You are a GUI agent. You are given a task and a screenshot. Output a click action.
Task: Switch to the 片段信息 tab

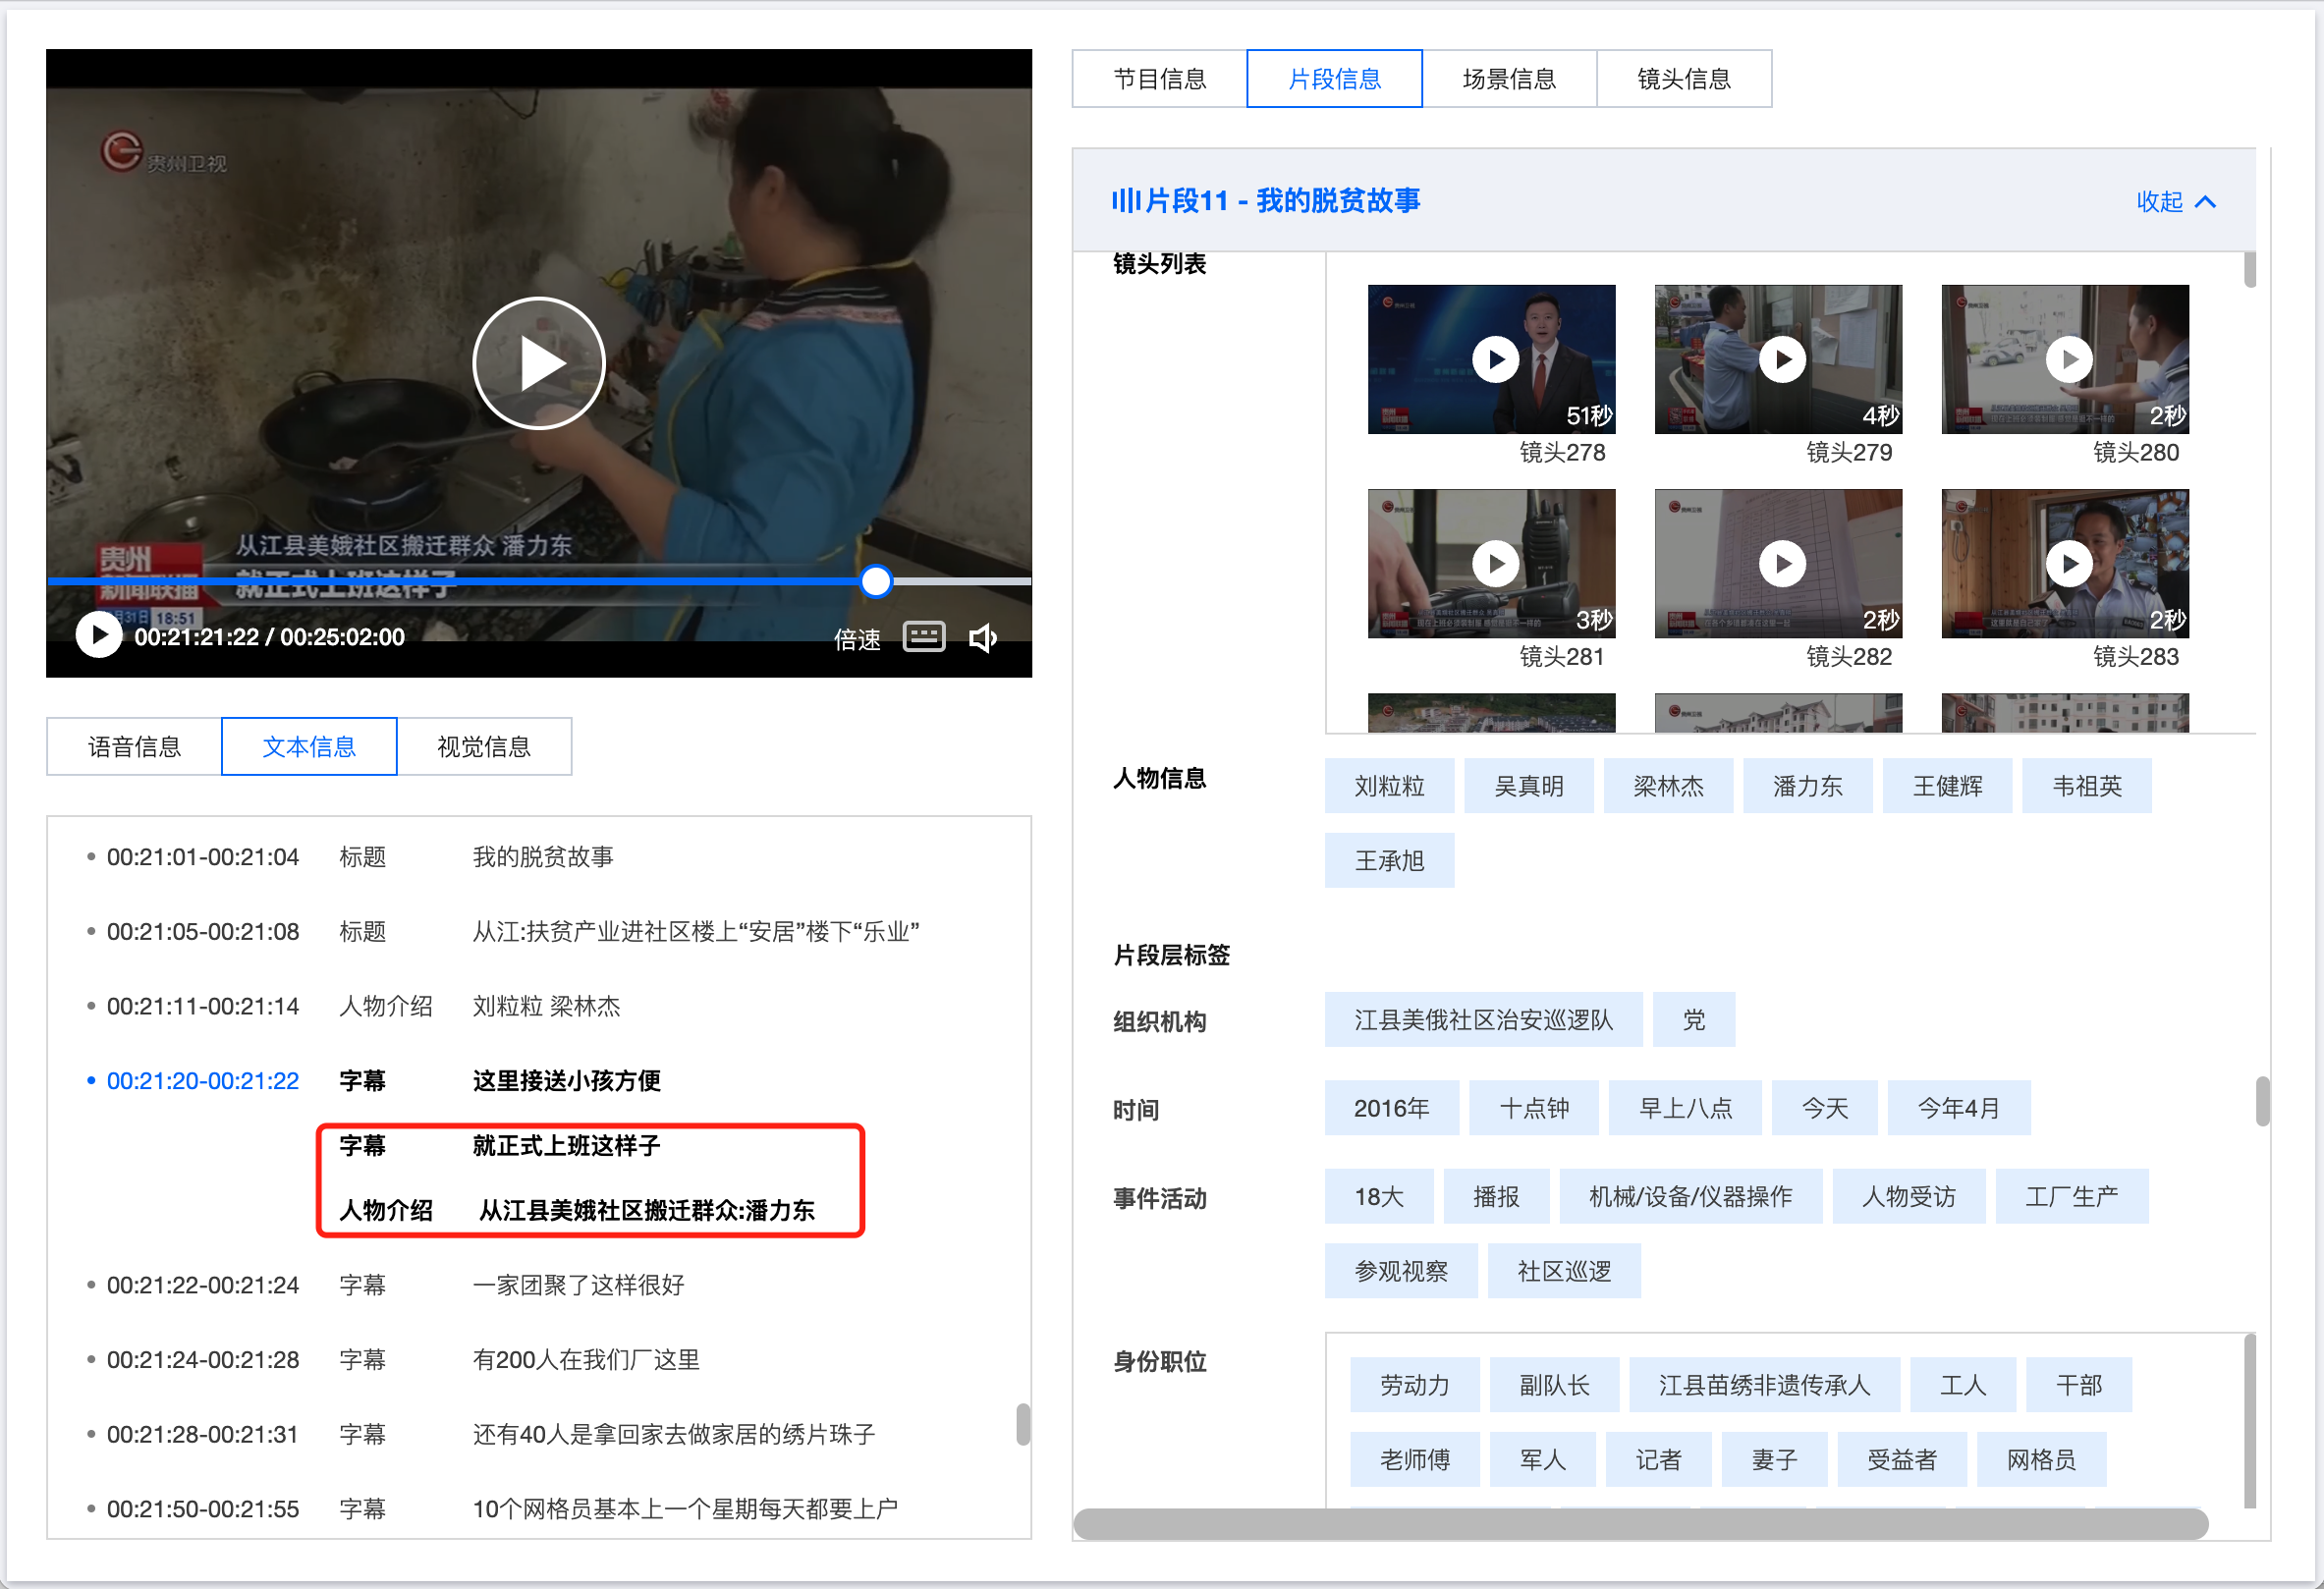click(1334, 79)
